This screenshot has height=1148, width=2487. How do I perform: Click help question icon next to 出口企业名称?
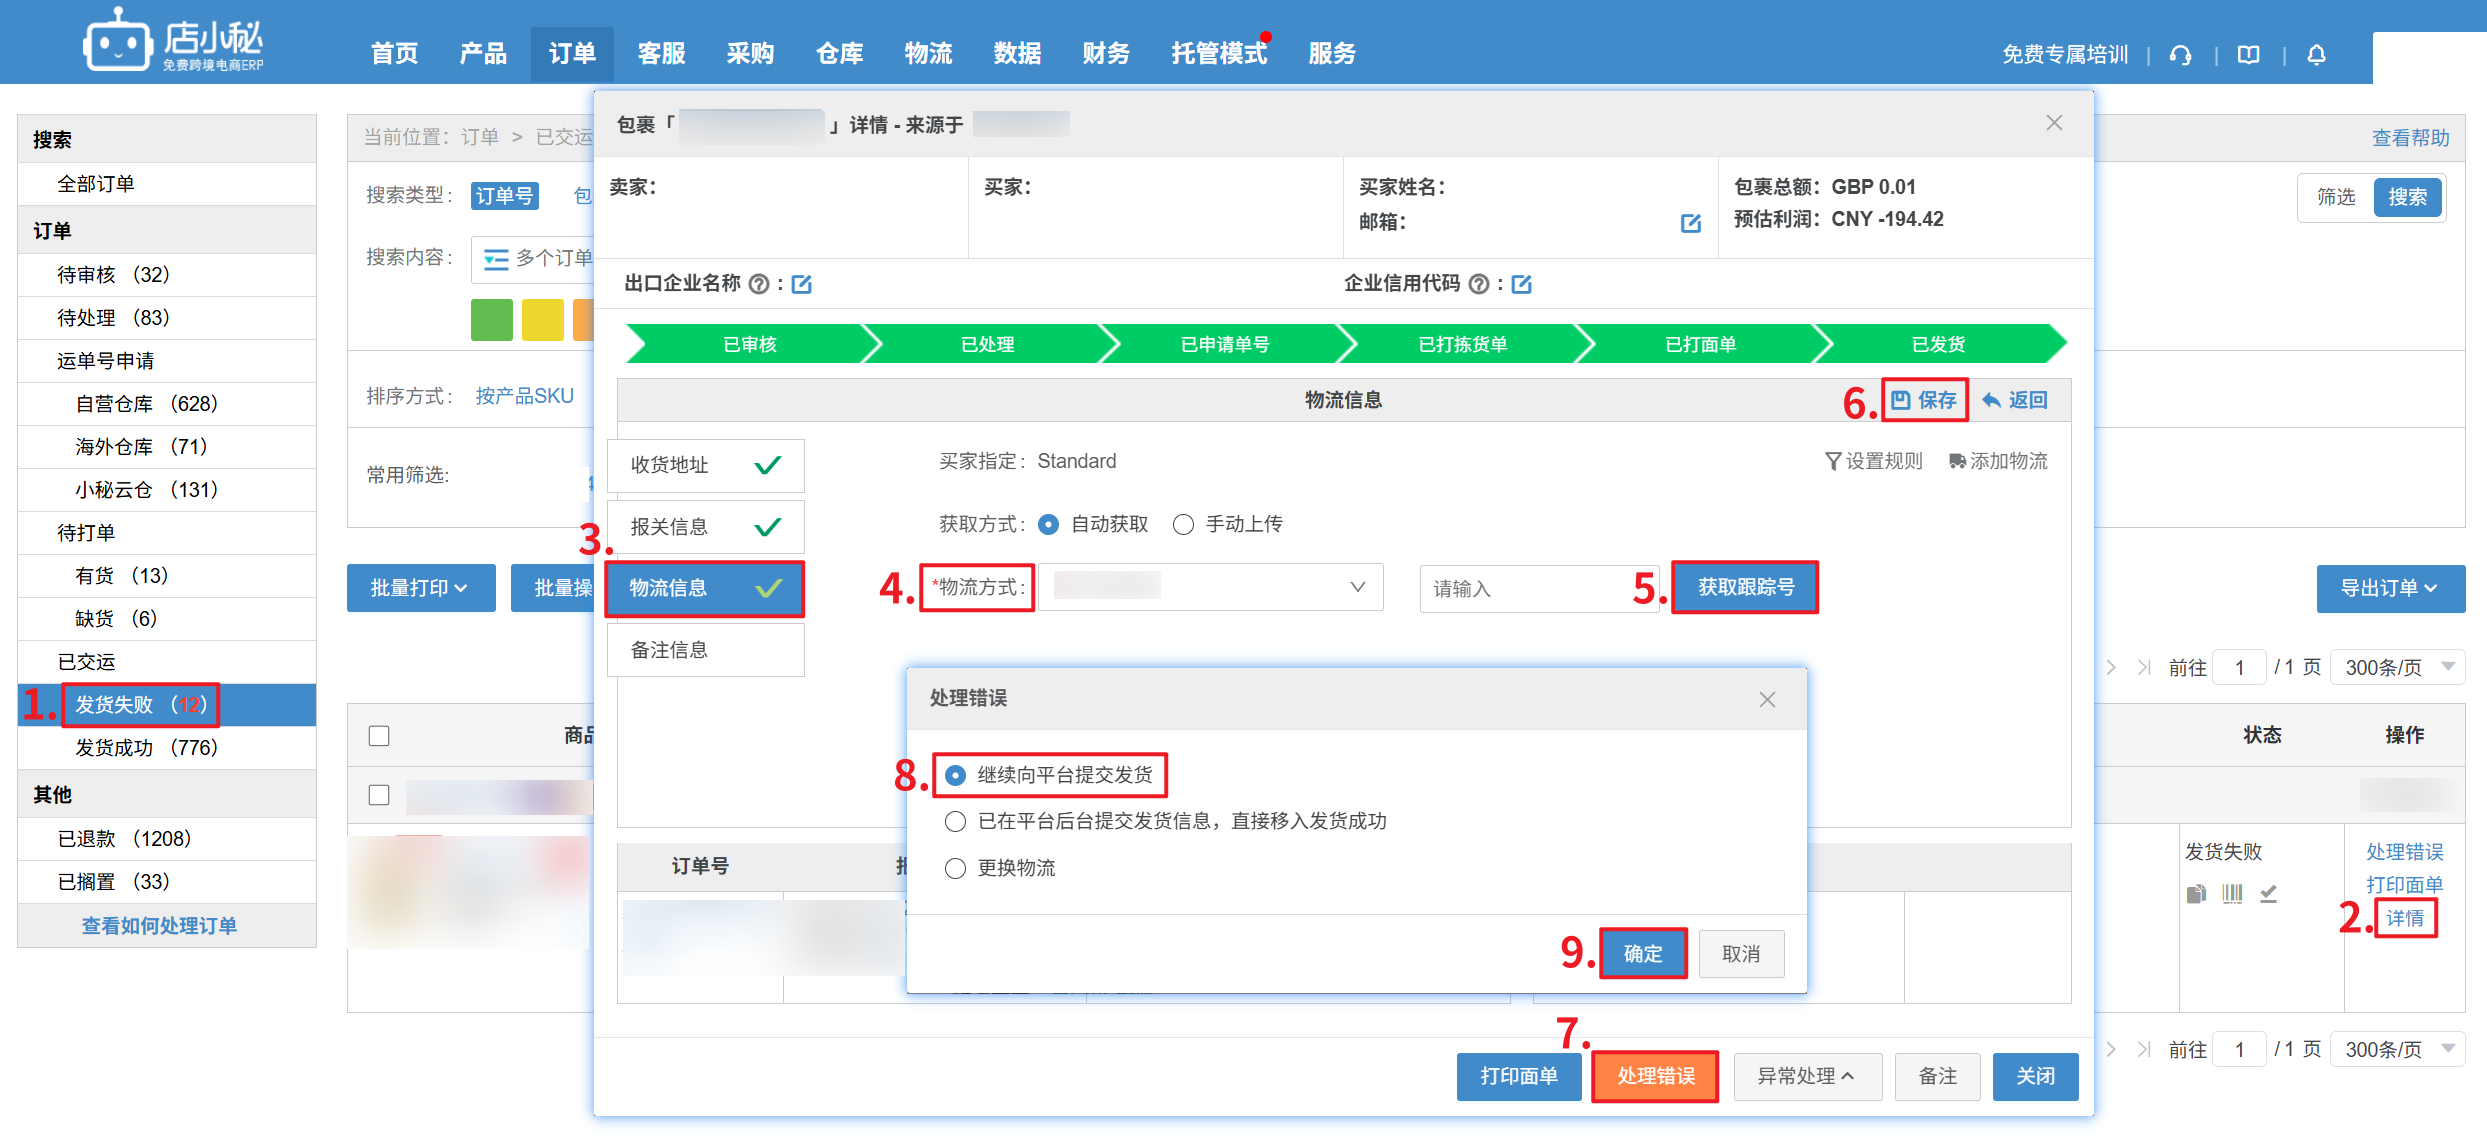pos(759,285)
